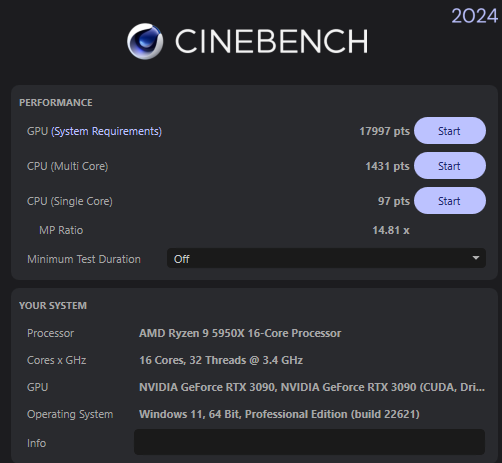
Task: Start the CPU Multi Core test
Action: (x=450, y=166)
